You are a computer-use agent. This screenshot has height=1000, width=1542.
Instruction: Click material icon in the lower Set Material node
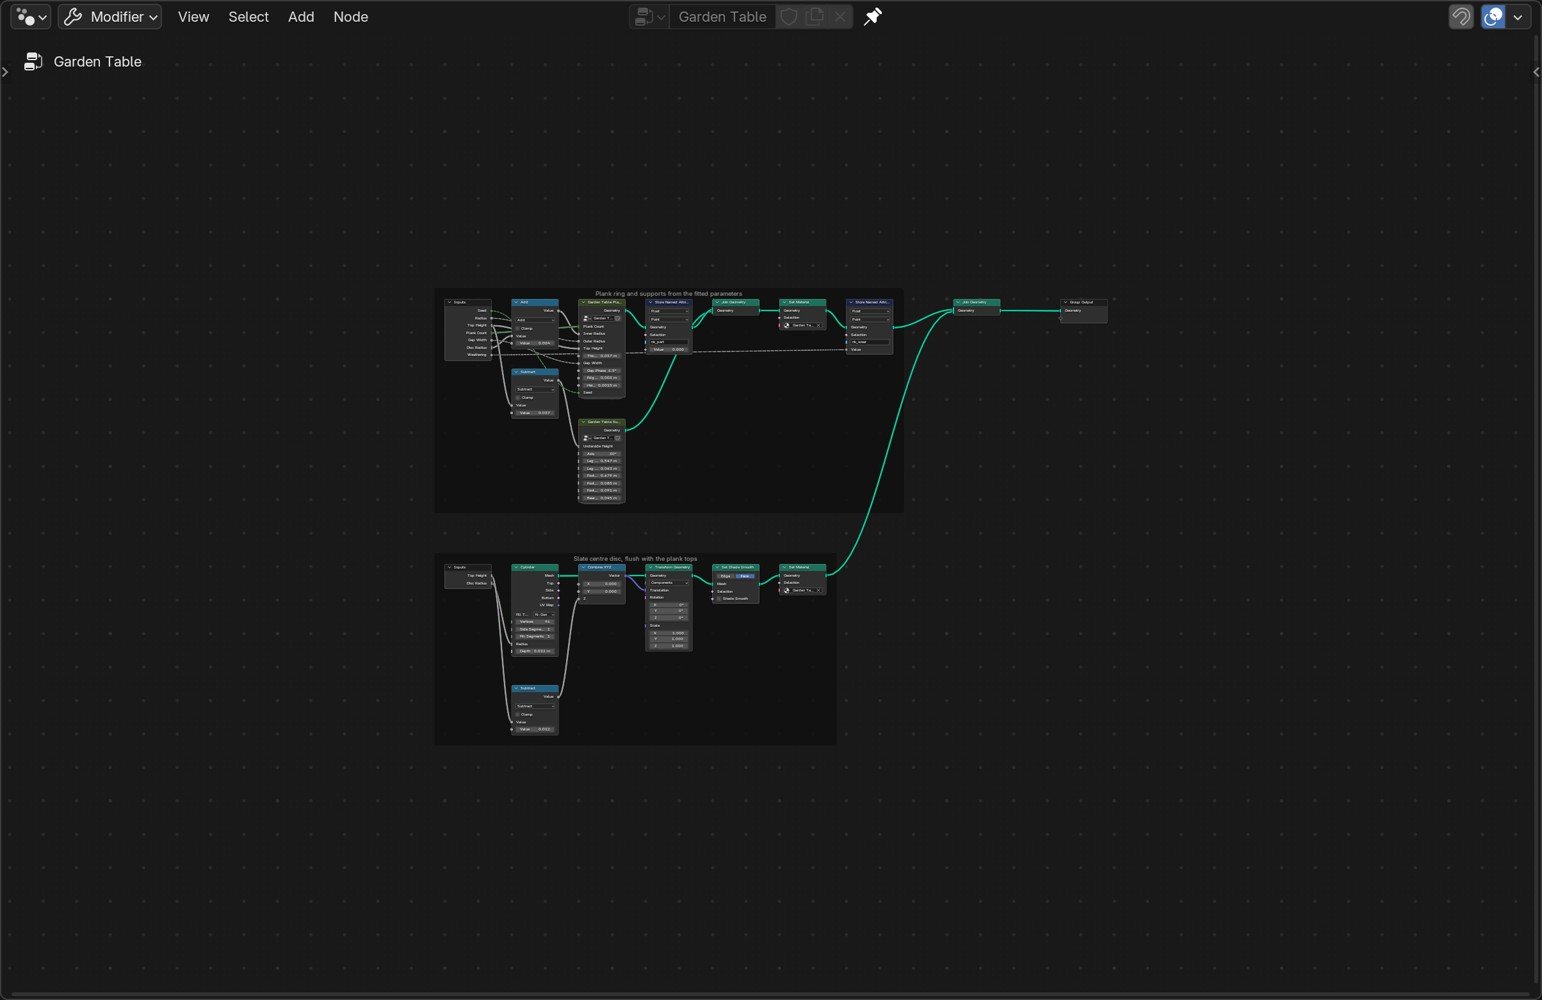coord(787,590)
